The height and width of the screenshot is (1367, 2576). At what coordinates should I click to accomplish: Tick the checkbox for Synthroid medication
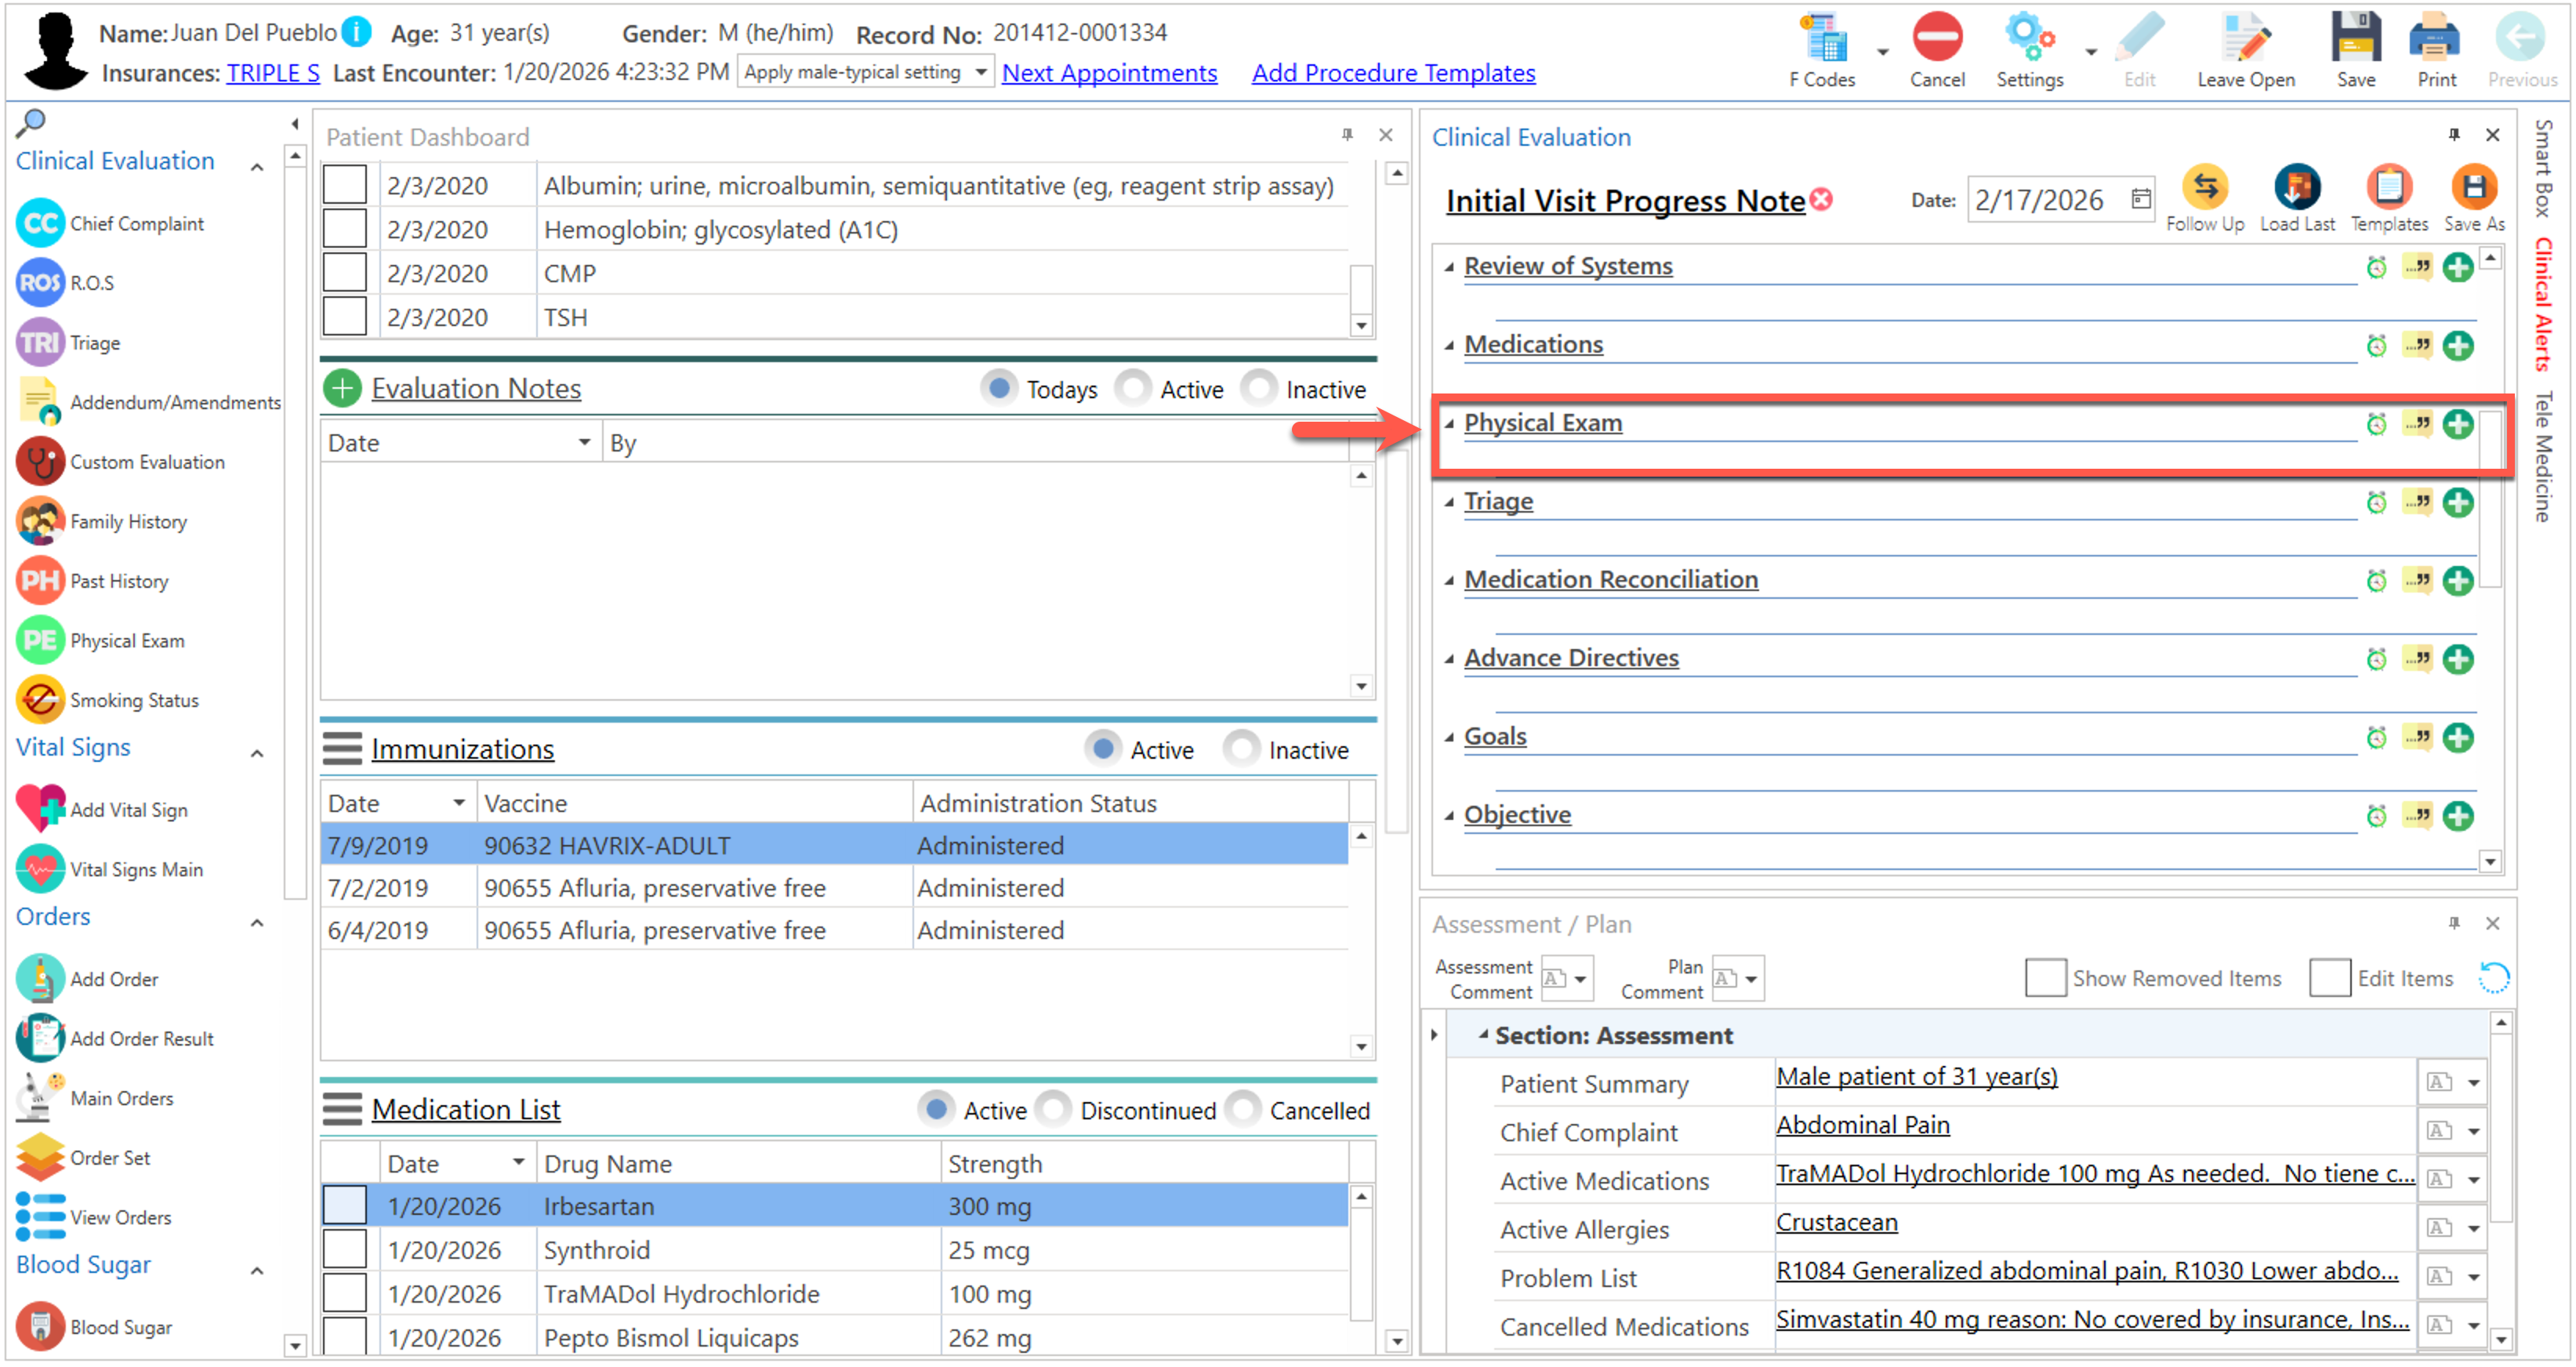coord(344,1250)
